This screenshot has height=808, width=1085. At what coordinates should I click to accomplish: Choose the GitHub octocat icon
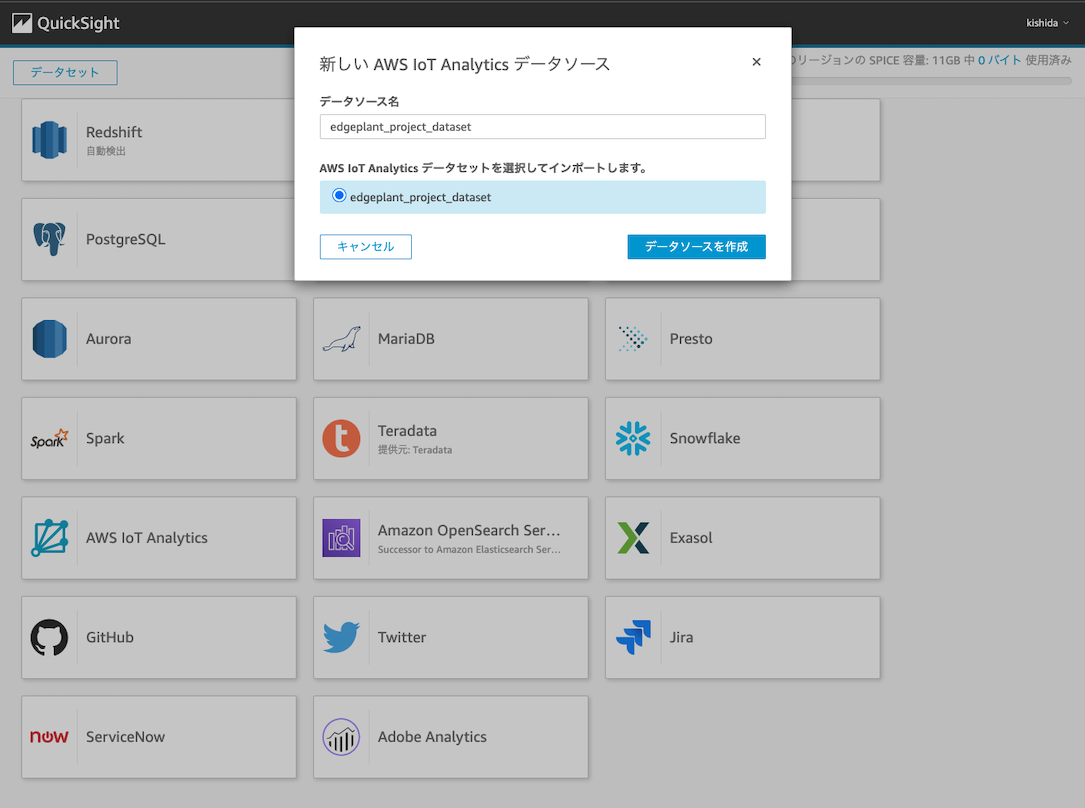click(x=50, y=637)
